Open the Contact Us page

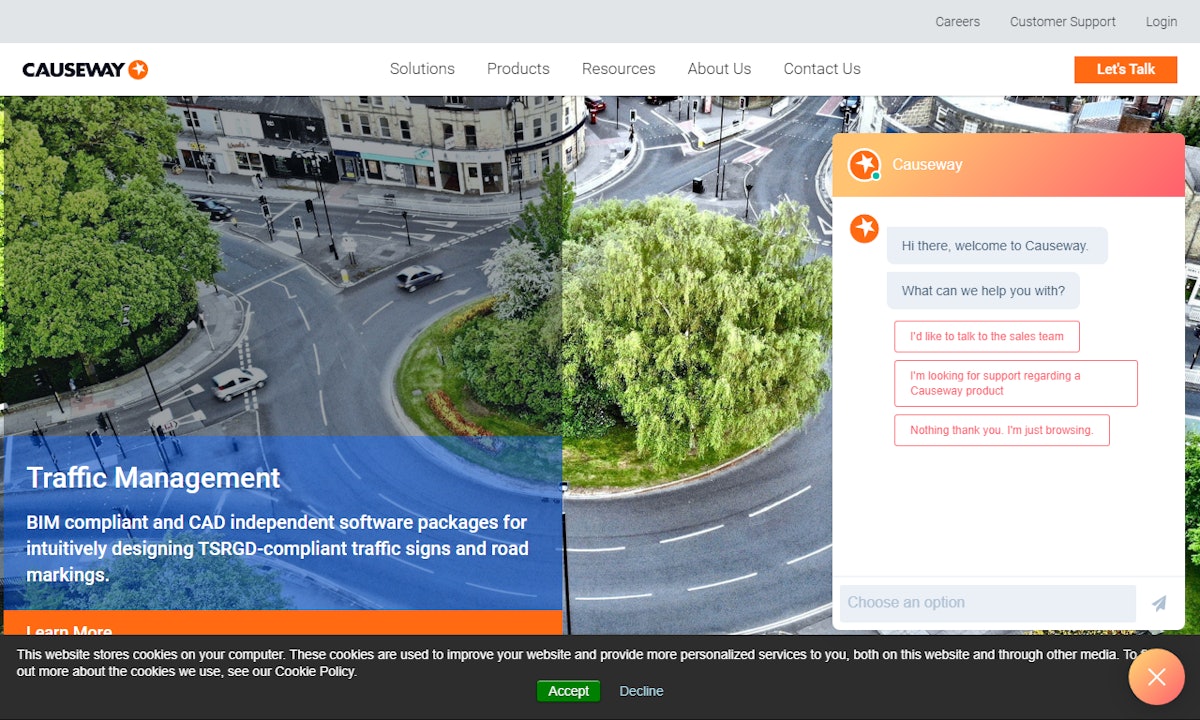click(821, 69)
